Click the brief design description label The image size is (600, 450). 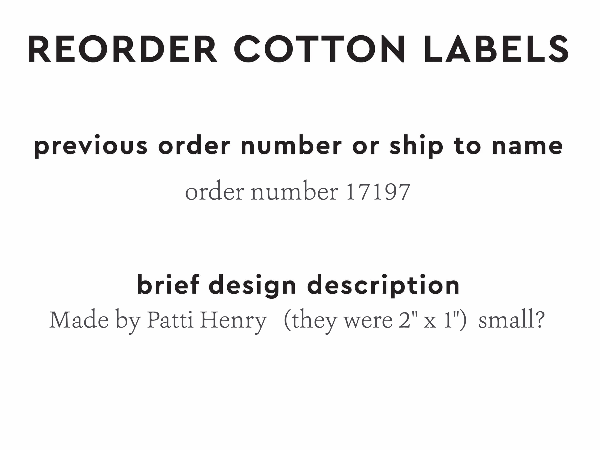[298, 285]
